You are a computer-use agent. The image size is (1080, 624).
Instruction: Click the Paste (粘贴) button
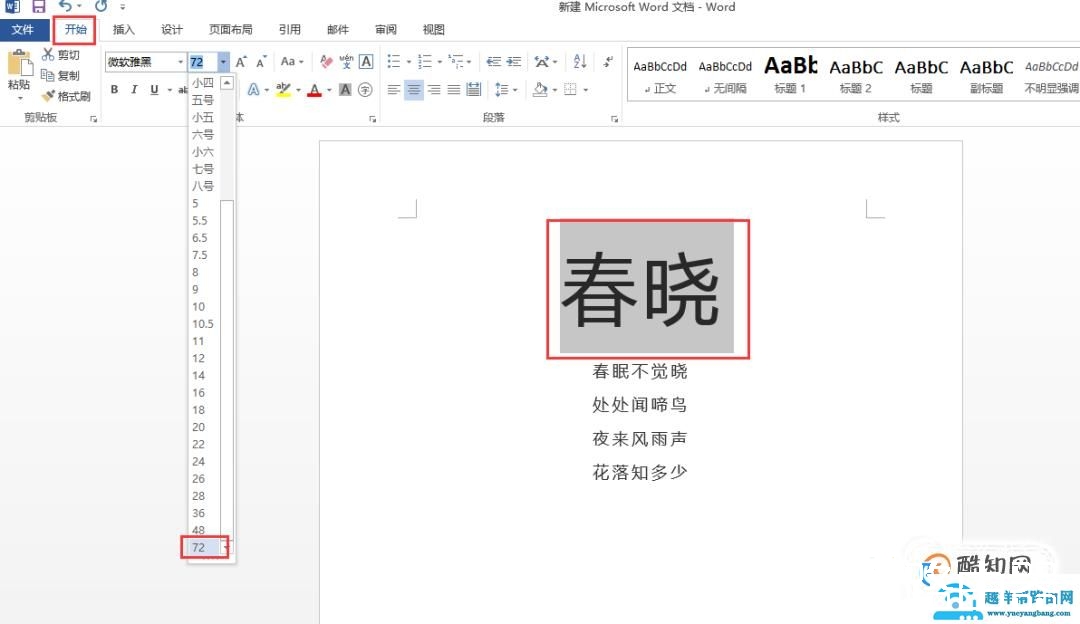pos(21,72)
